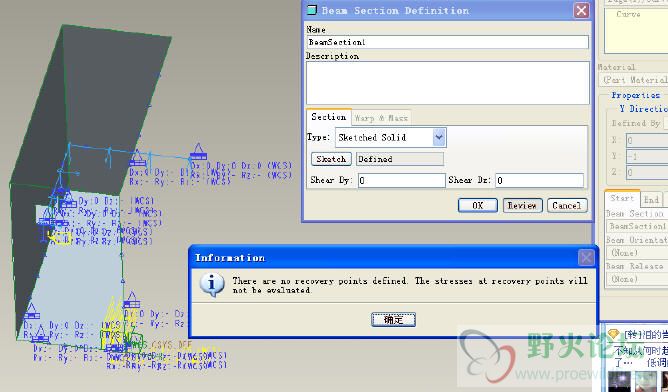
Task: Click the information bubble icon
Action: coord(212,285)
